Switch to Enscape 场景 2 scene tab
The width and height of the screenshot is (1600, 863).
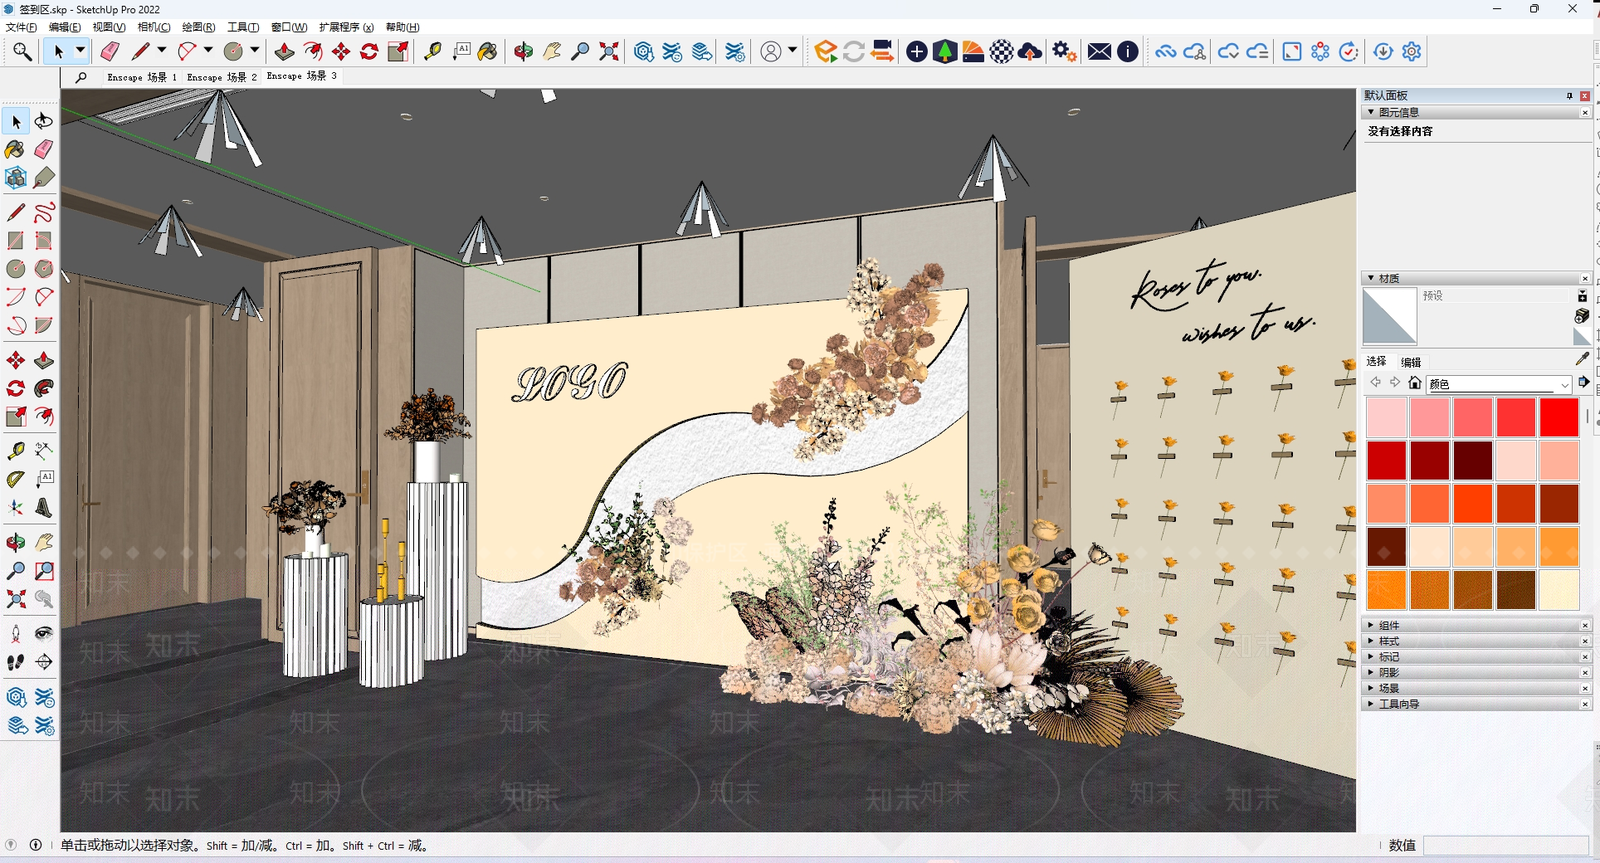pos(222,77)
